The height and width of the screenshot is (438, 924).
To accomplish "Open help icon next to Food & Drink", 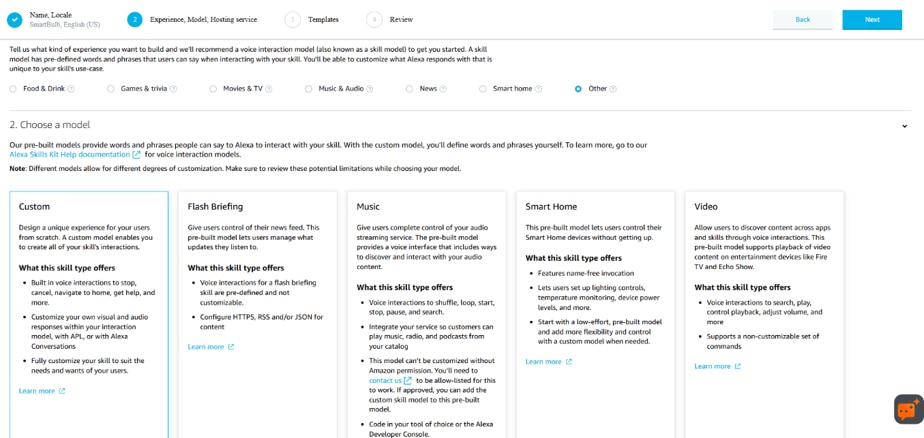I will tap(71, 89).
